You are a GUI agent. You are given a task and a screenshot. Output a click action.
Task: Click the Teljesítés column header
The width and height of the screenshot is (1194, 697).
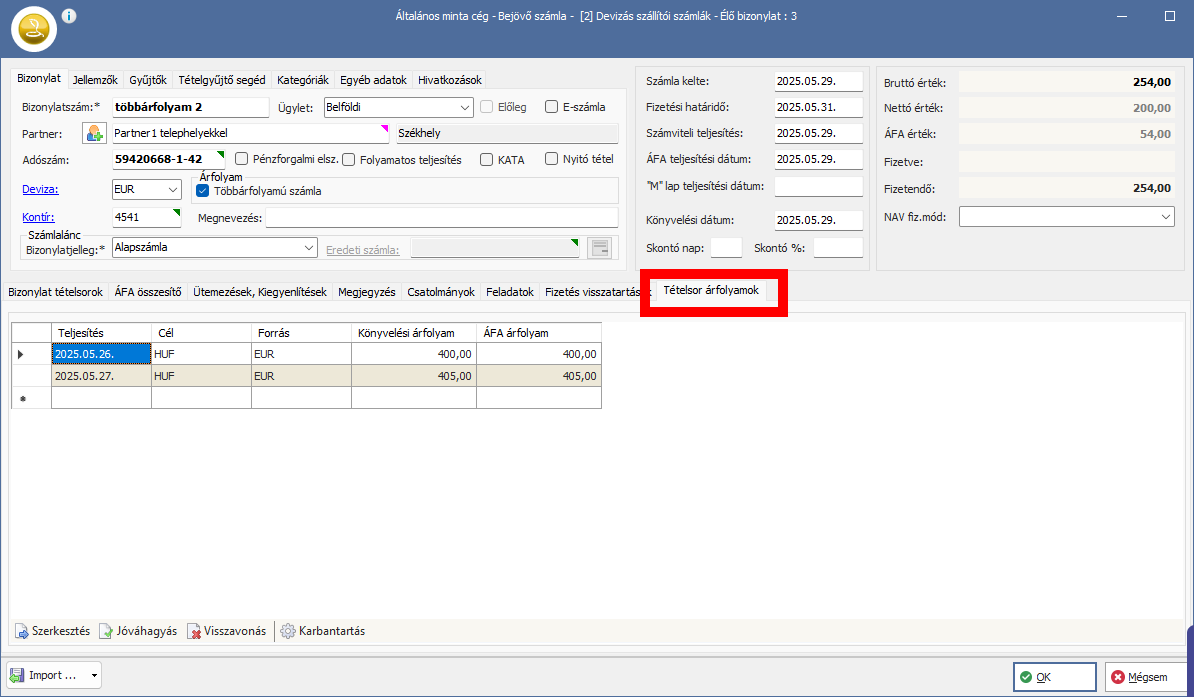(101, 333)
